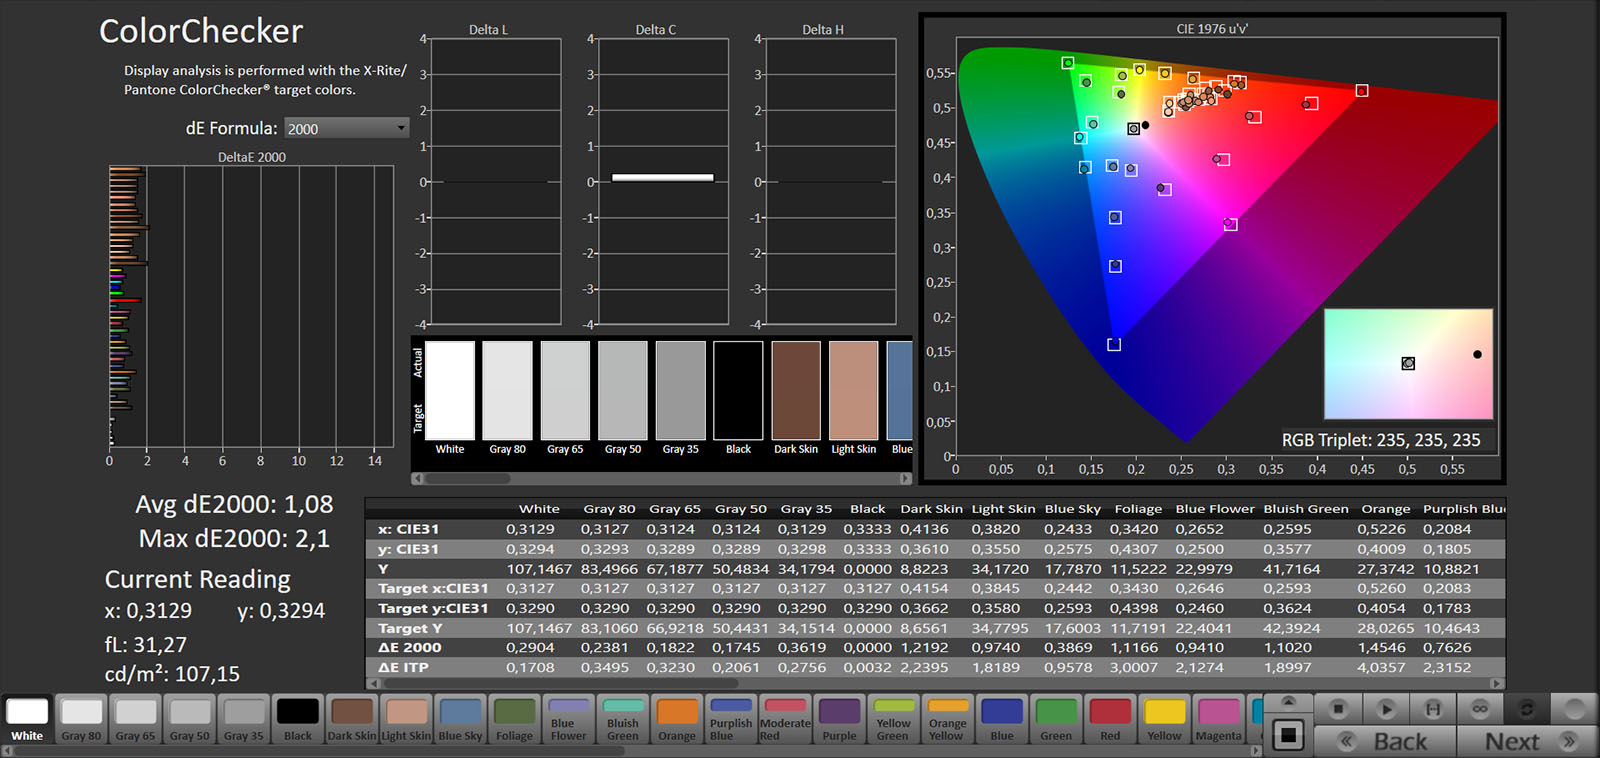Click the single read bracket icon
This screenshot has width=1600, height=758.
coord(1433,709)
